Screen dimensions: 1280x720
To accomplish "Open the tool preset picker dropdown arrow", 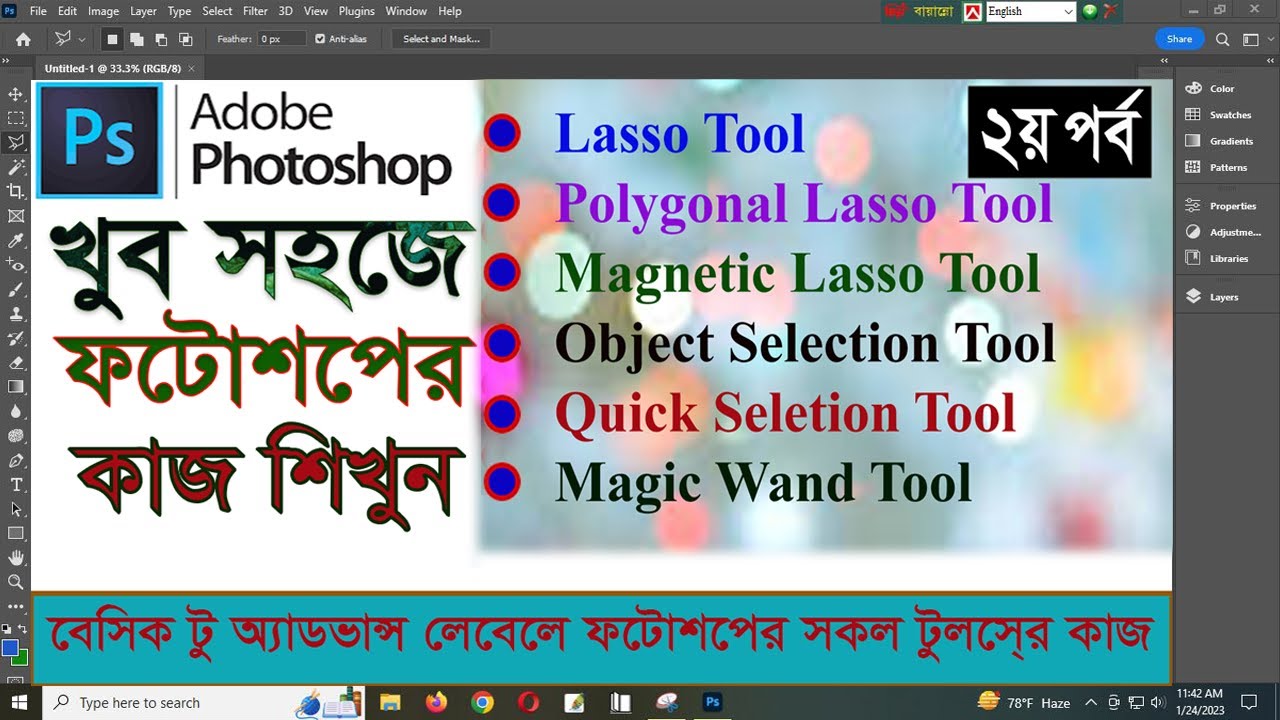I will 82,39.
